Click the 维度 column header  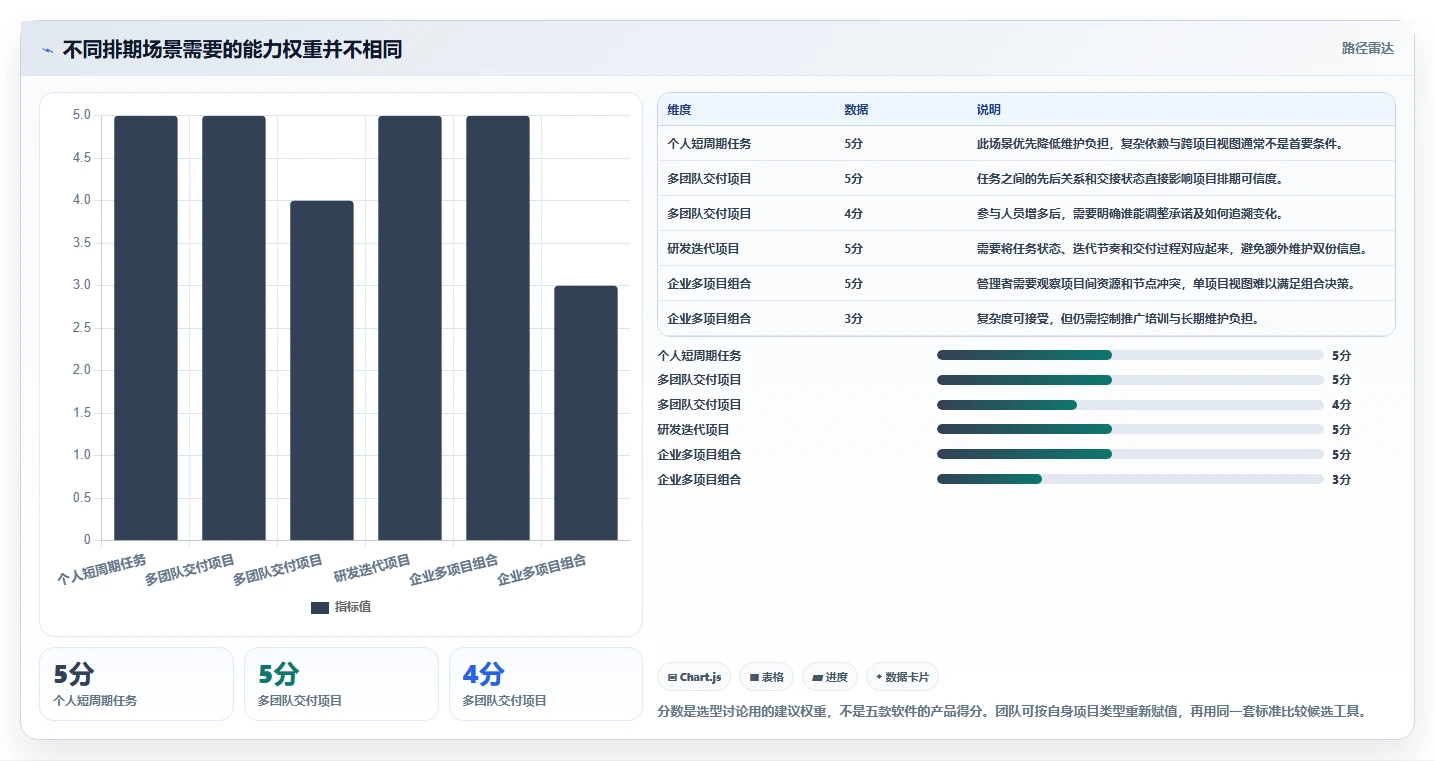(x=679, y=110)
